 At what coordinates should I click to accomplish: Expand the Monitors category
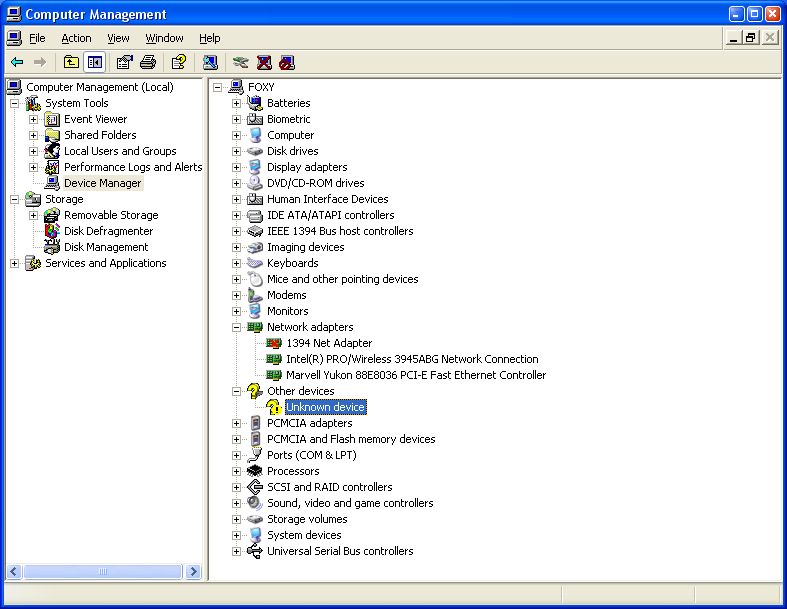(236, 311)
